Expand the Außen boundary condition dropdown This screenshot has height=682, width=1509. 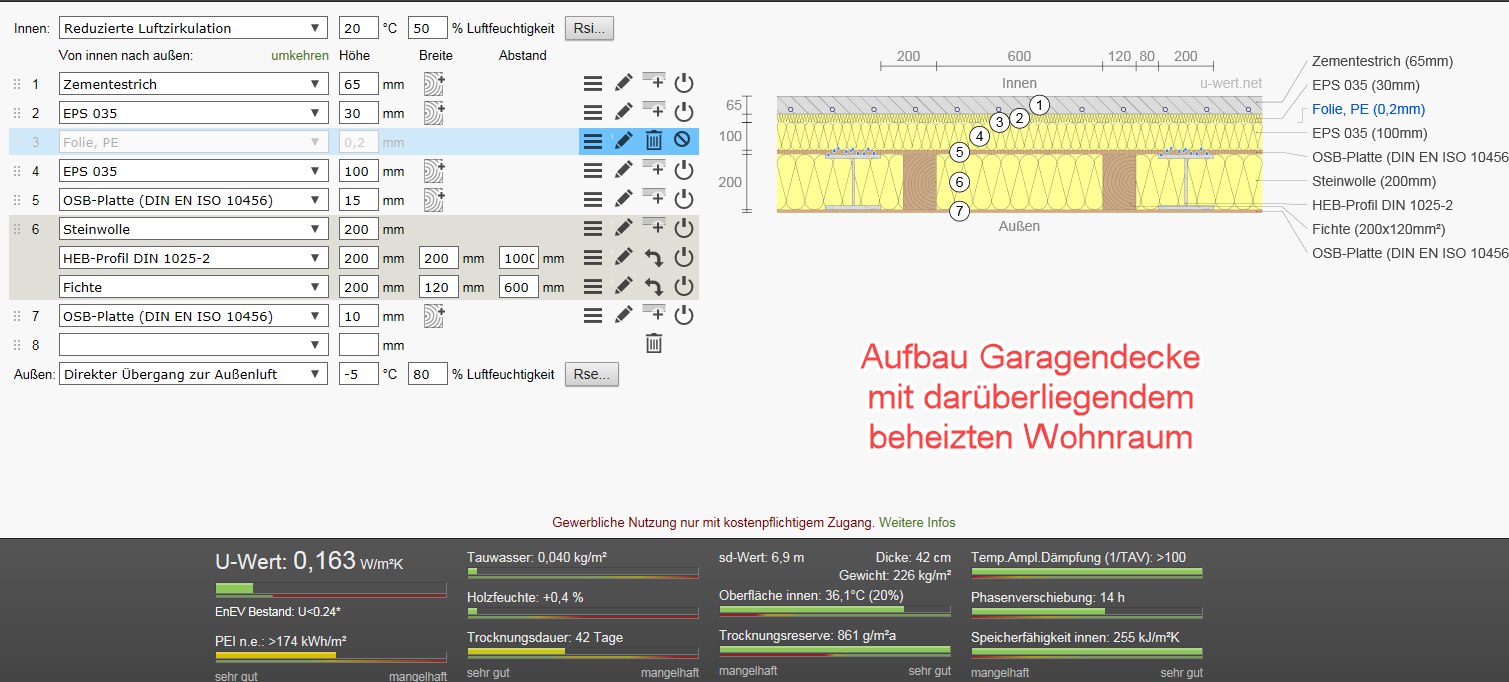click(x=194, y=374)
